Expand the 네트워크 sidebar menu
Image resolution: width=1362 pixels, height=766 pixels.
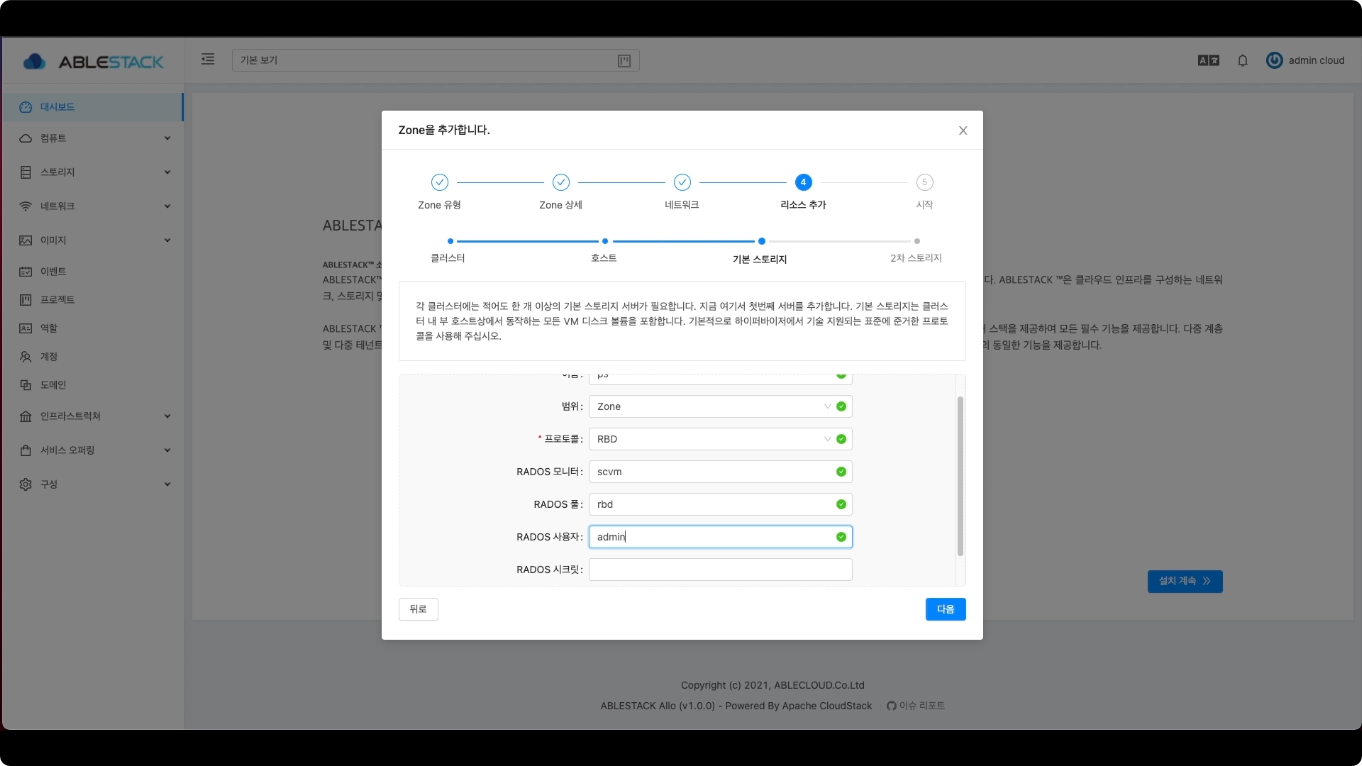coord(92,206)
